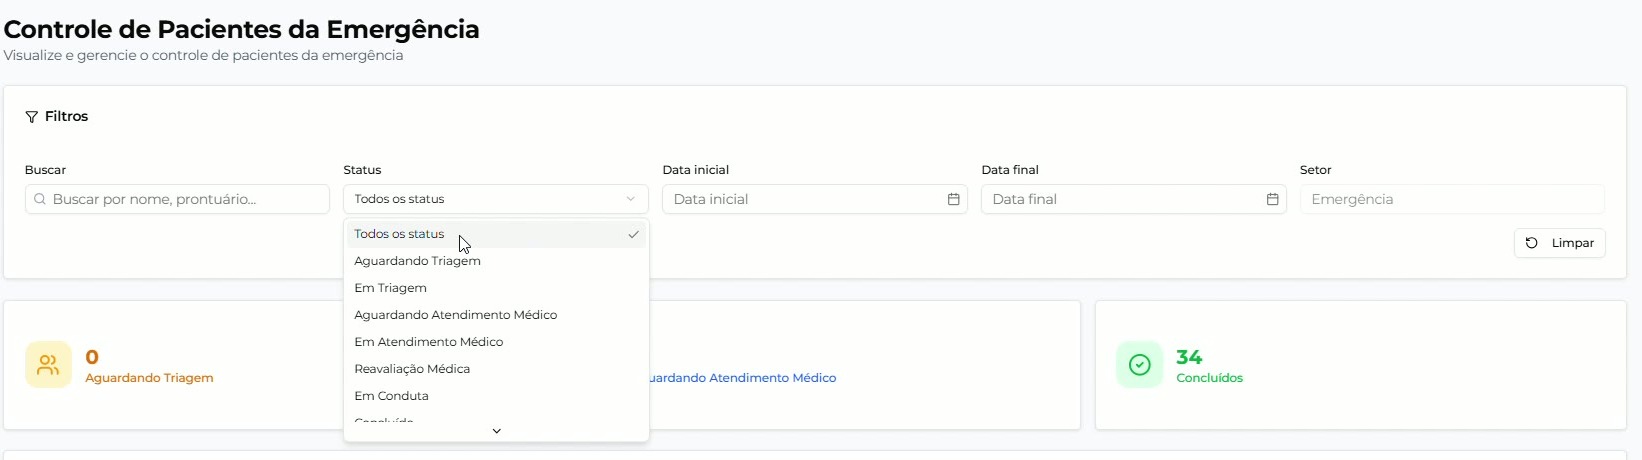
Task: Click the Aguardando Atendimento Médico card label
Action: click(743, 378)
